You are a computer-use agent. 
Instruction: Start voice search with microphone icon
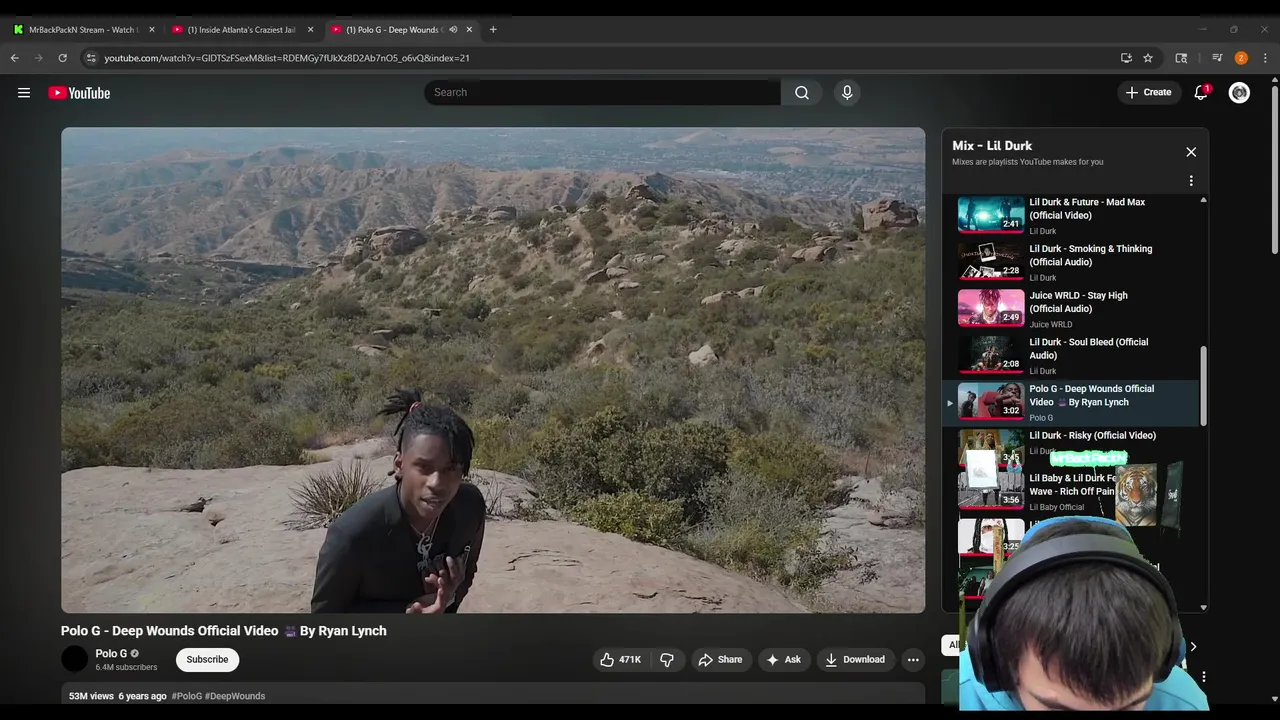click(847, 92)
